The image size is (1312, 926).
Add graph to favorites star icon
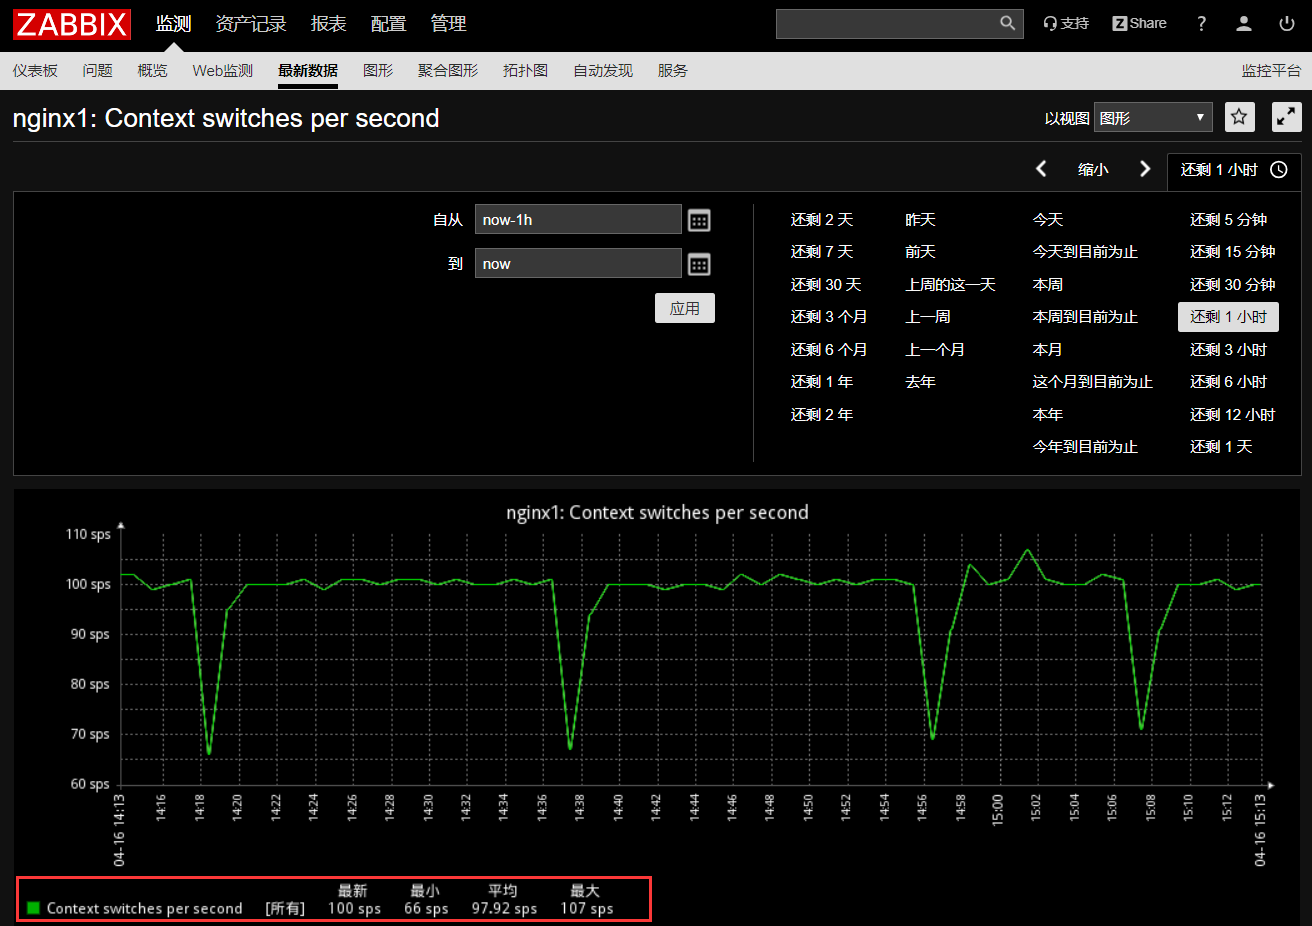[1239, 117]
